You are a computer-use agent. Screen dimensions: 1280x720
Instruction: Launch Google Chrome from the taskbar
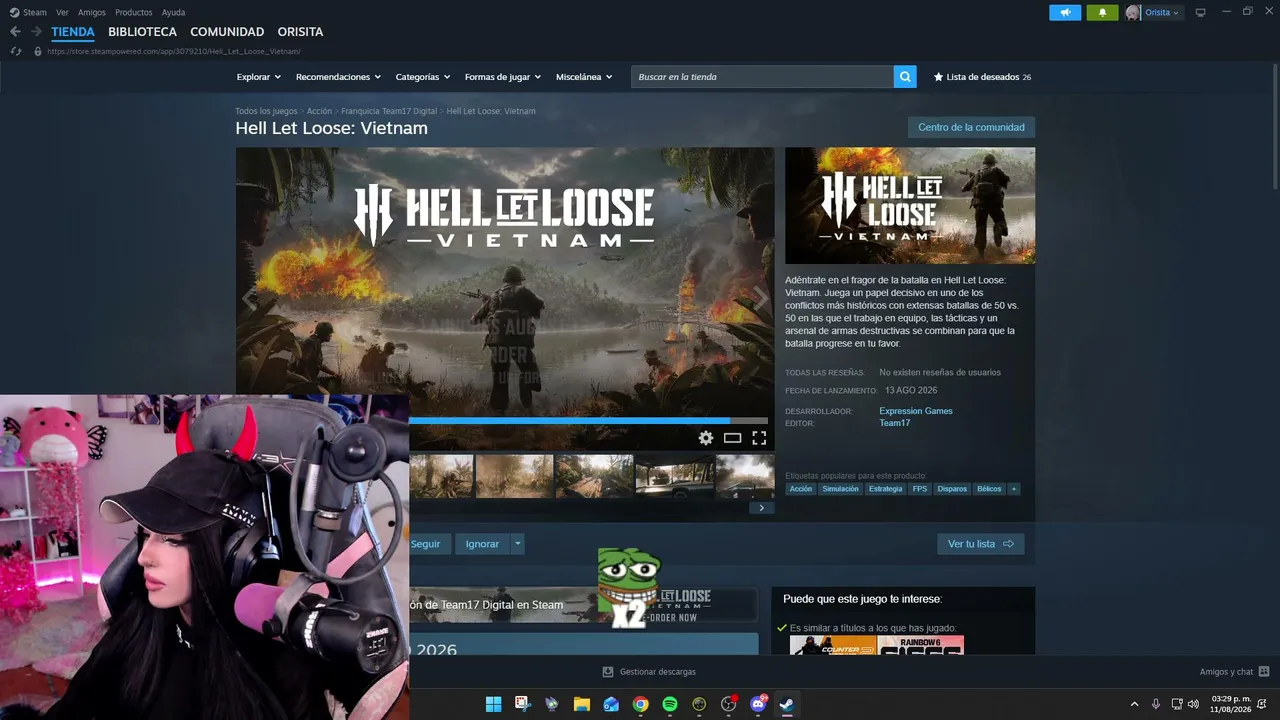640,704
